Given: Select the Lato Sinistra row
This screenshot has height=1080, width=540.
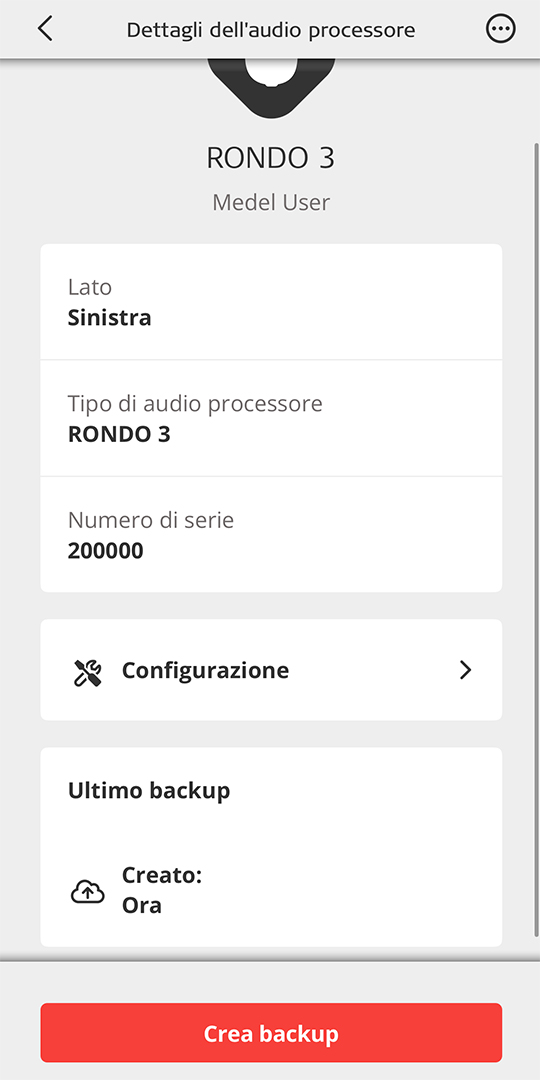Looking at the screenshot, I should tap(271, 302).
